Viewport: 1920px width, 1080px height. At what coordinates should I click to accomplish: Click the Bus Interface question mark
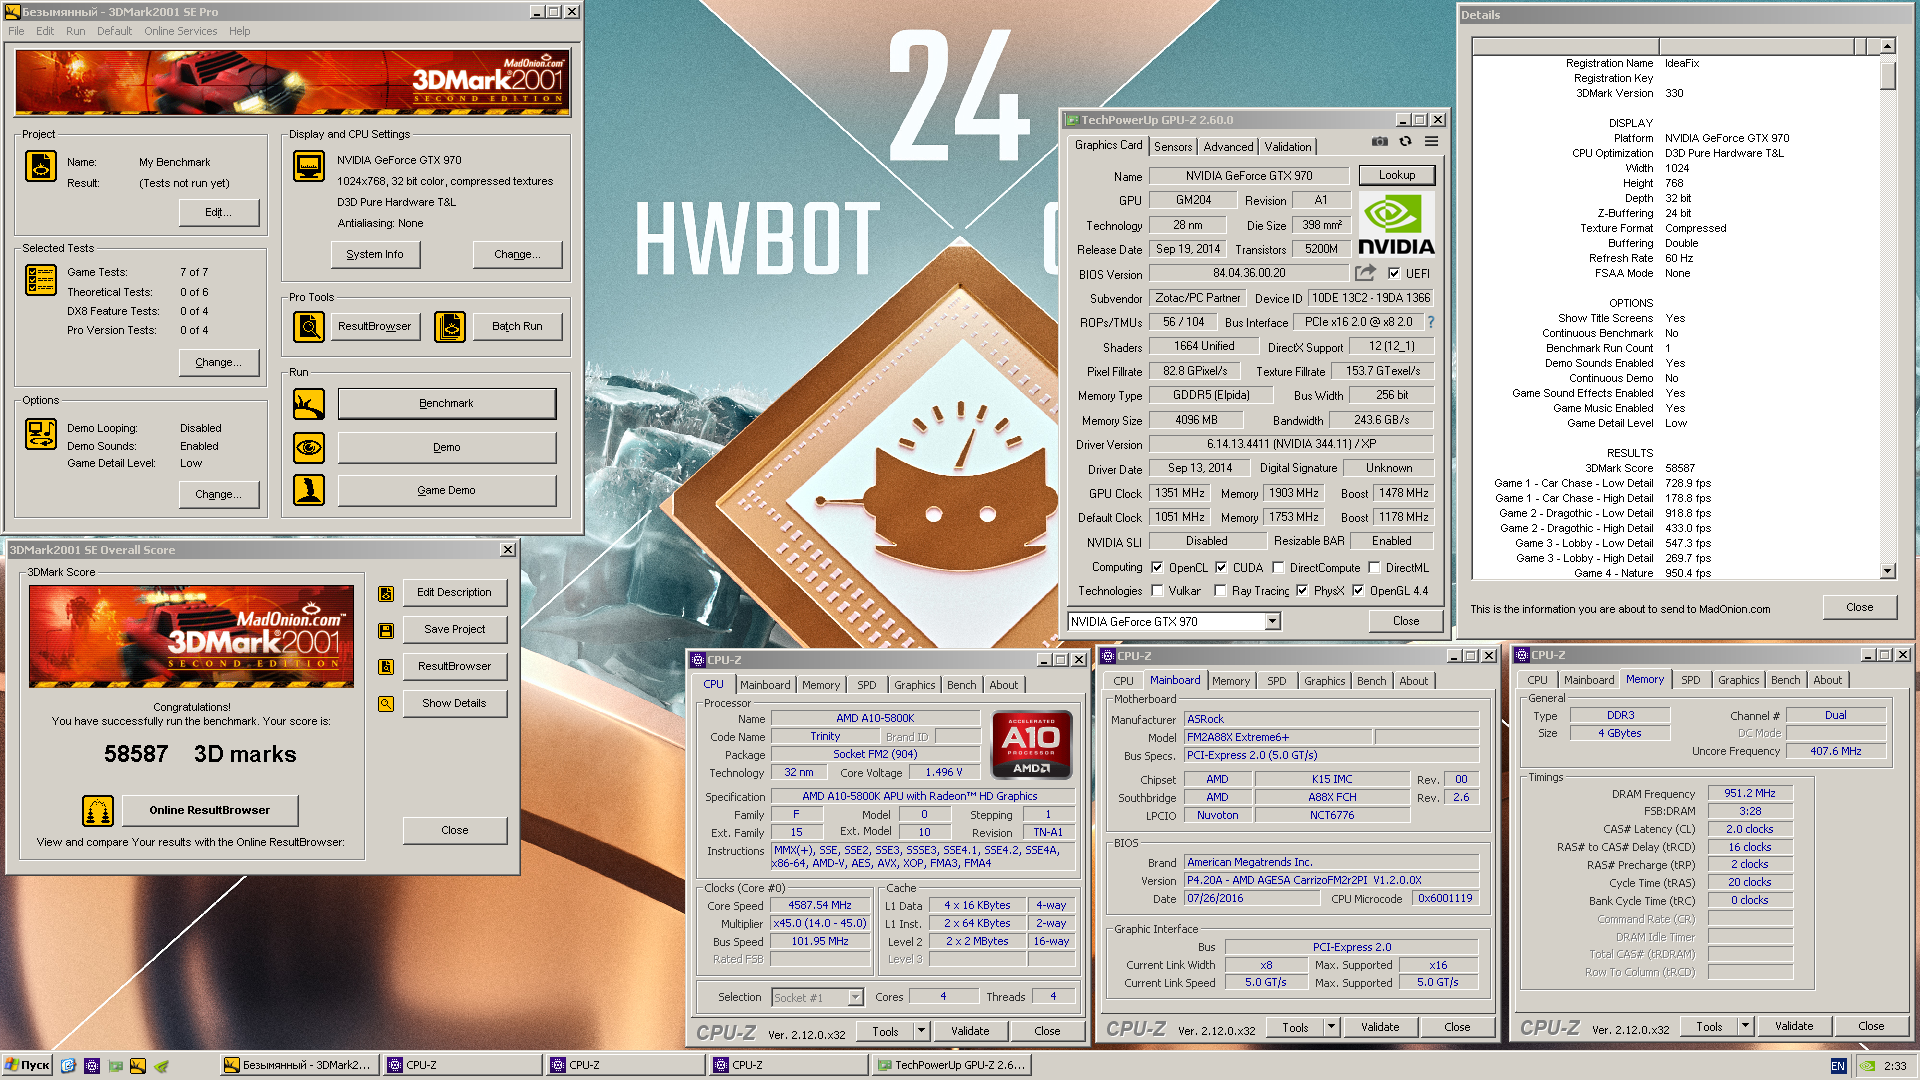click(x=1430, y=322)
